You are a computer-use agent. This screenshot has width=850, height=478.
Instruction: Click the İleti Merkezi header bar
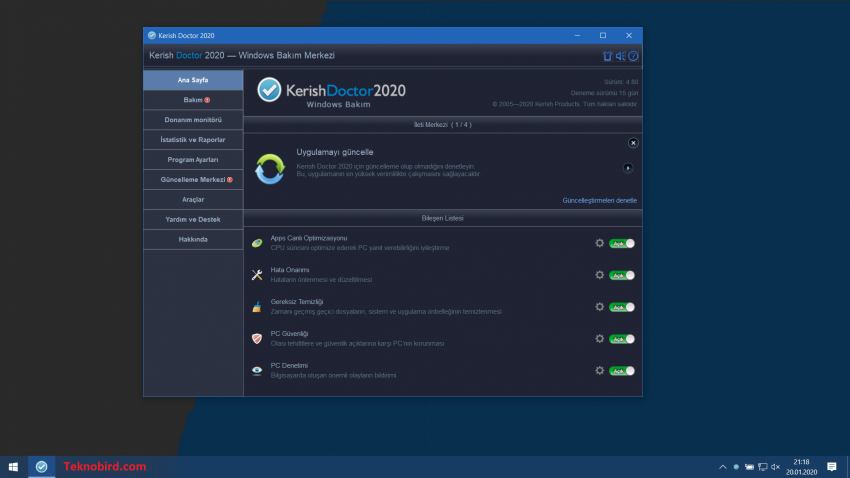click(442, 125)
